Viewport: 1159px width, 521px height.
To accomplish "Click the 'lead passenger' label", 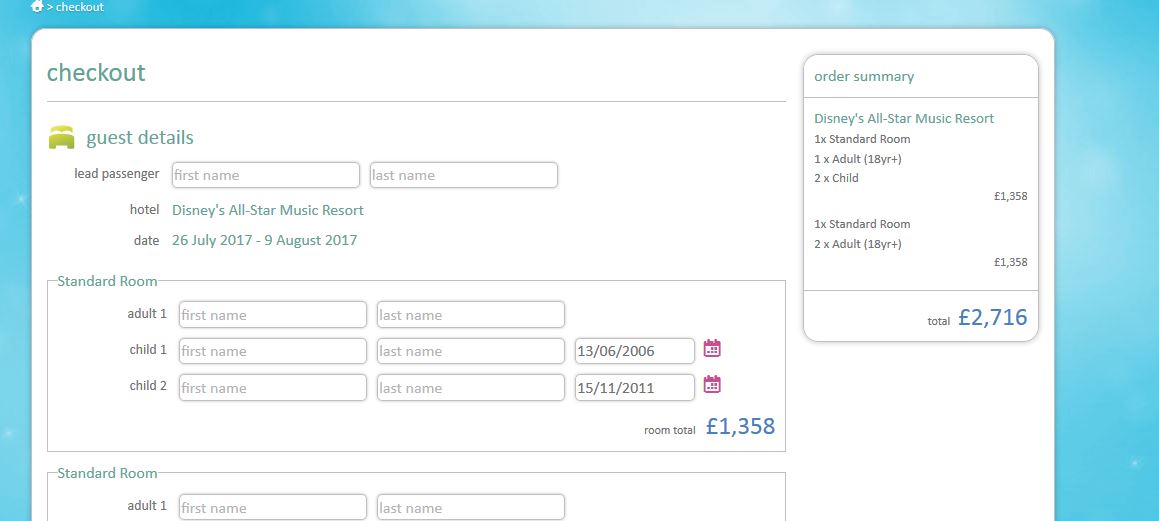I will (117, 174).
